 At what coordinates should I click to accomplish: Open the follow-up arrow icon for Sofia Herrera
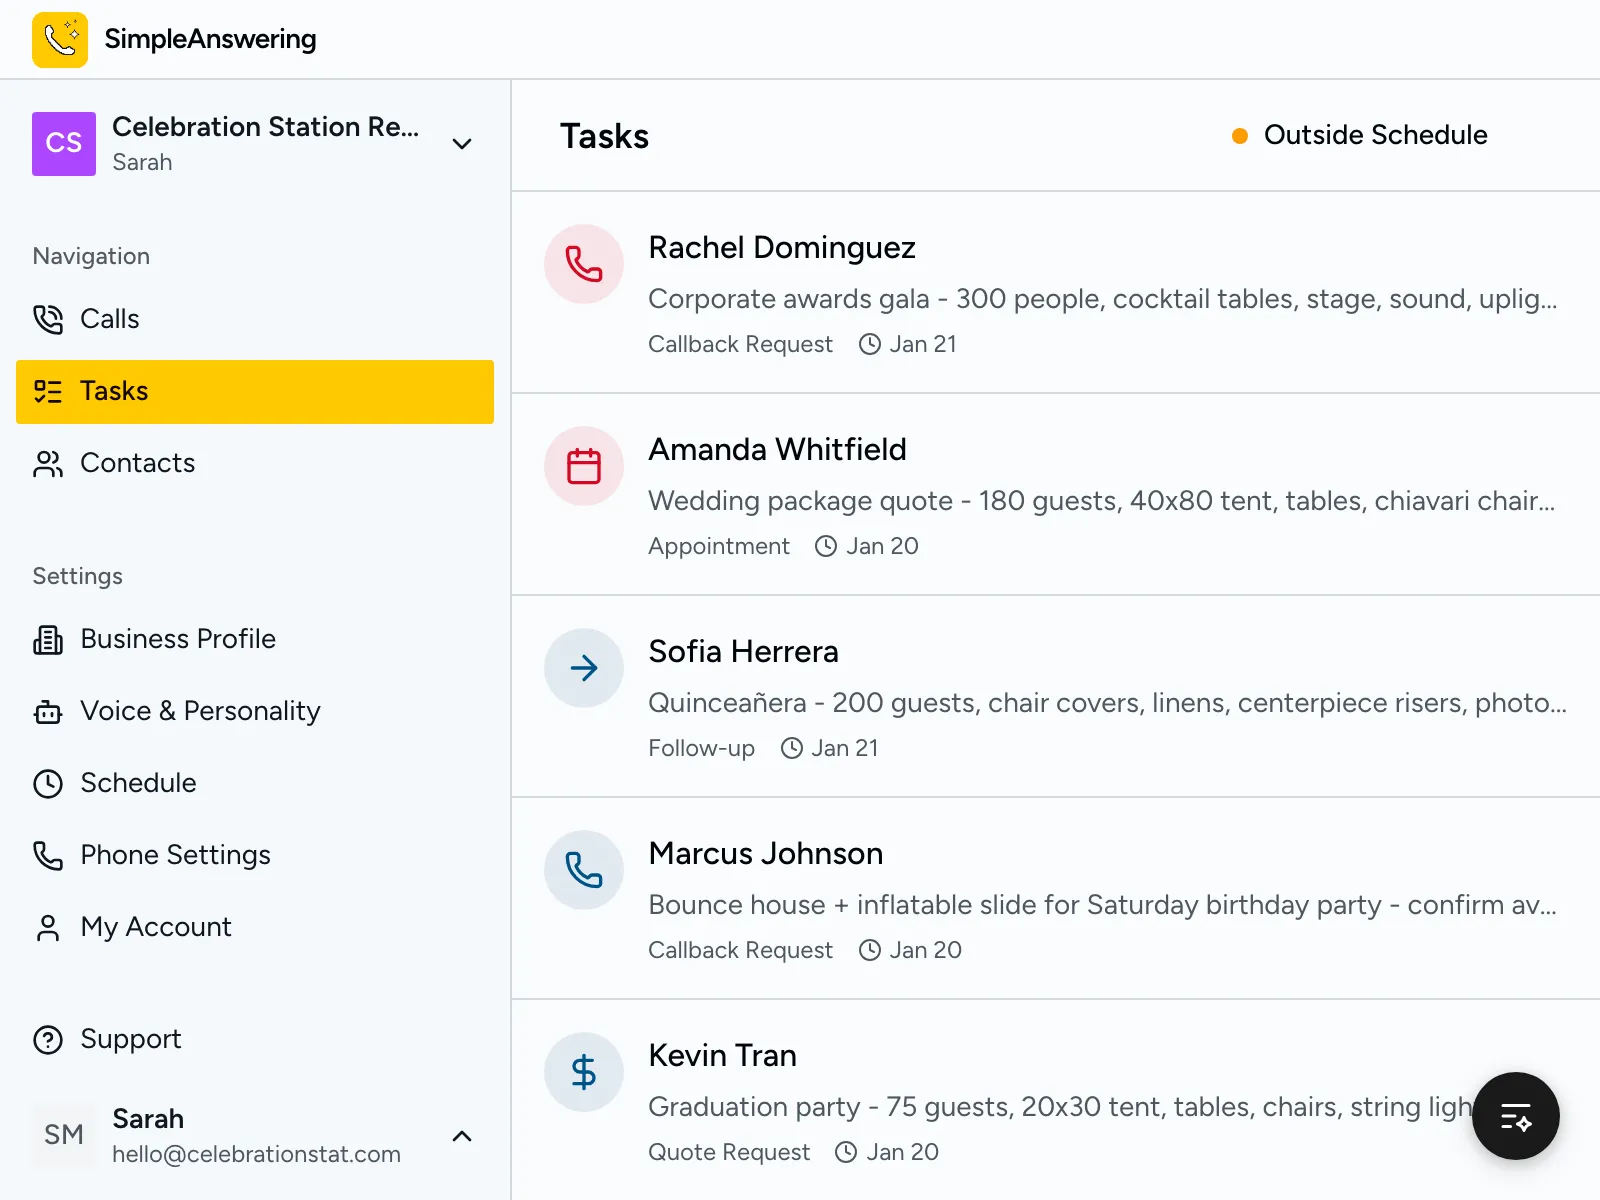coord(584,668)
